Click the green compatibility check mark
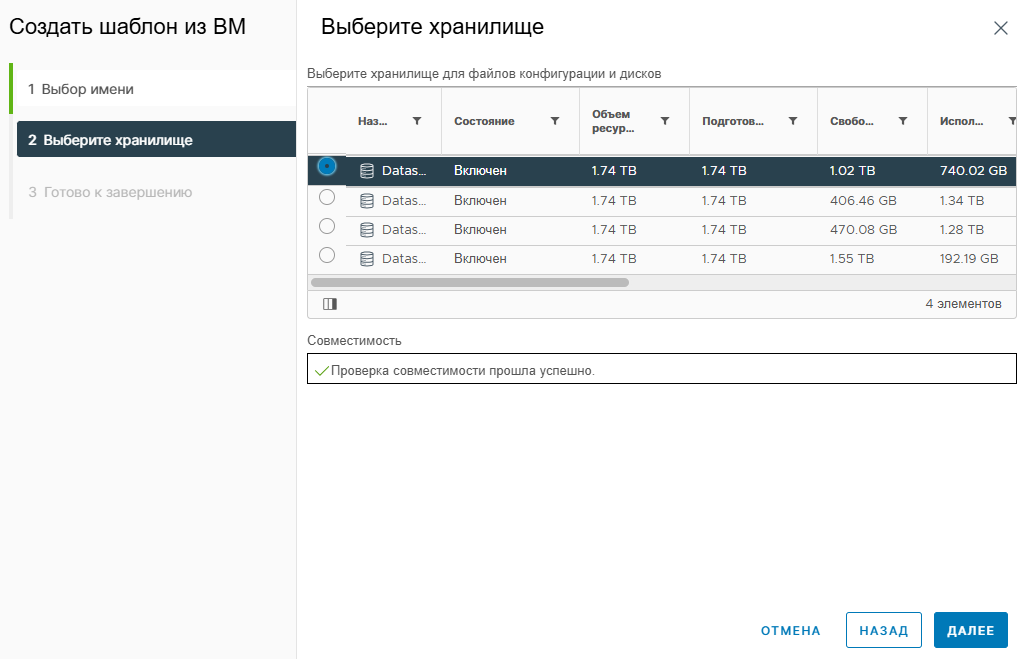The width and height of the screenshot is (1024, 659). pyautogui.click(x=321, y=371)
